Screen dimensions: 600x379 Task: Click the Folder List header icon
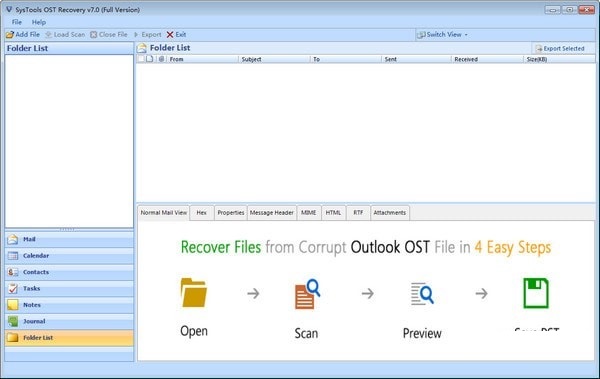(142, 48)
